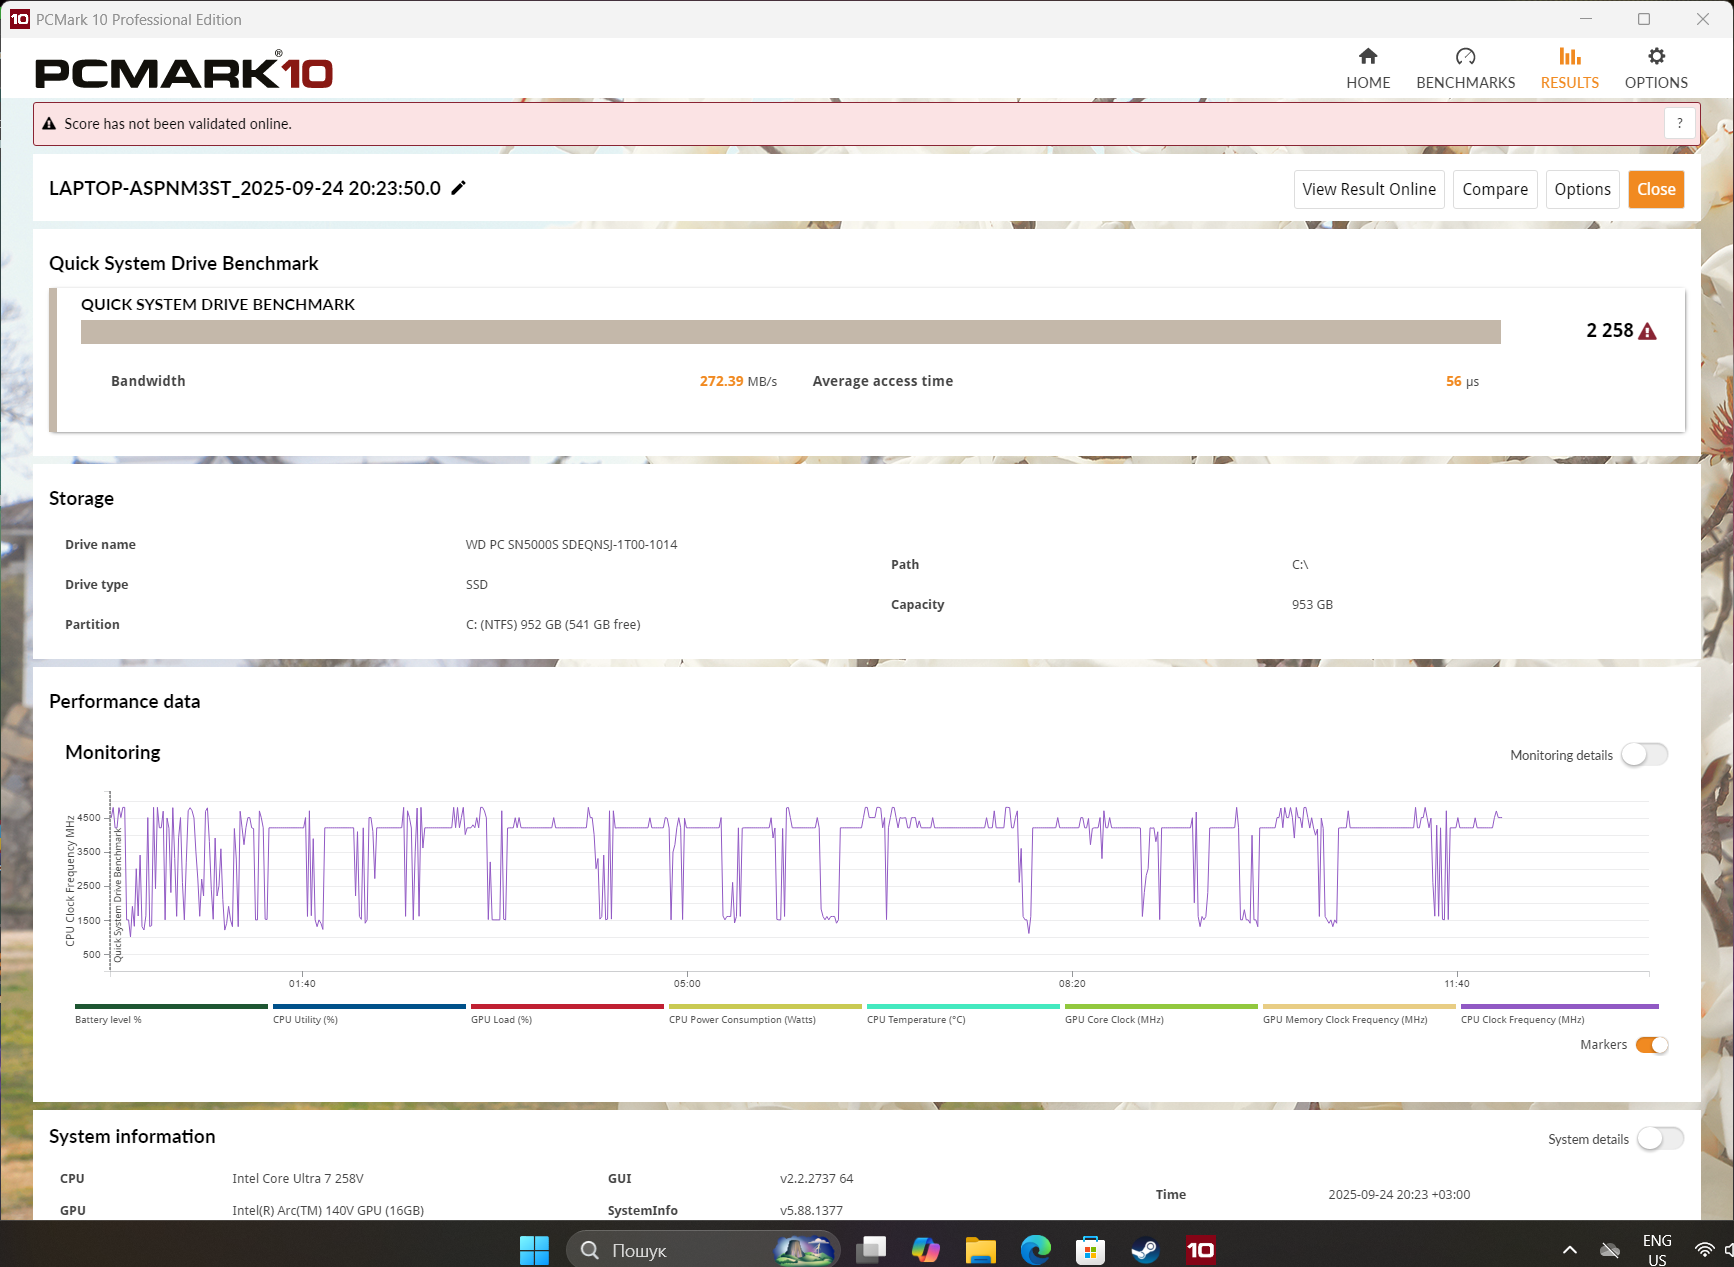Enable the Monitoring details toggle
Viewport: 1734px width, 1267px height.
click(x=1644, y=755)
